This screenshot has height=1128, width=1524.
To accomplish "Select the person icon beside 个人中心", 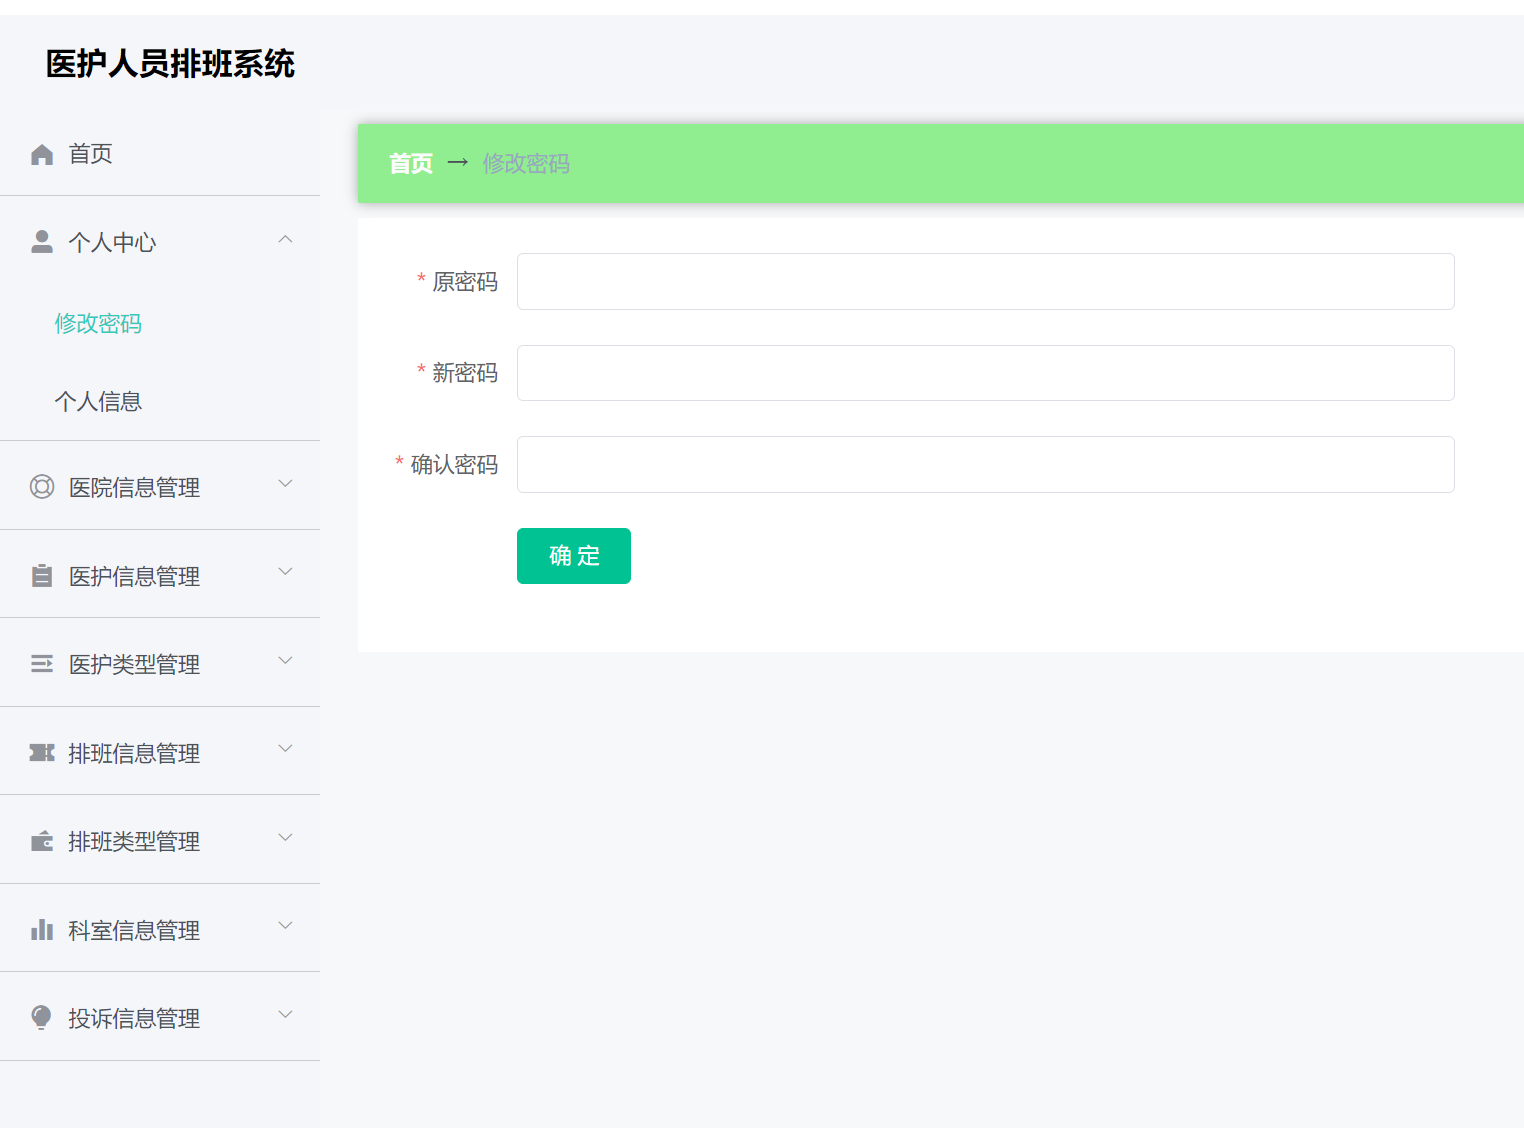I will coord(41,240).
